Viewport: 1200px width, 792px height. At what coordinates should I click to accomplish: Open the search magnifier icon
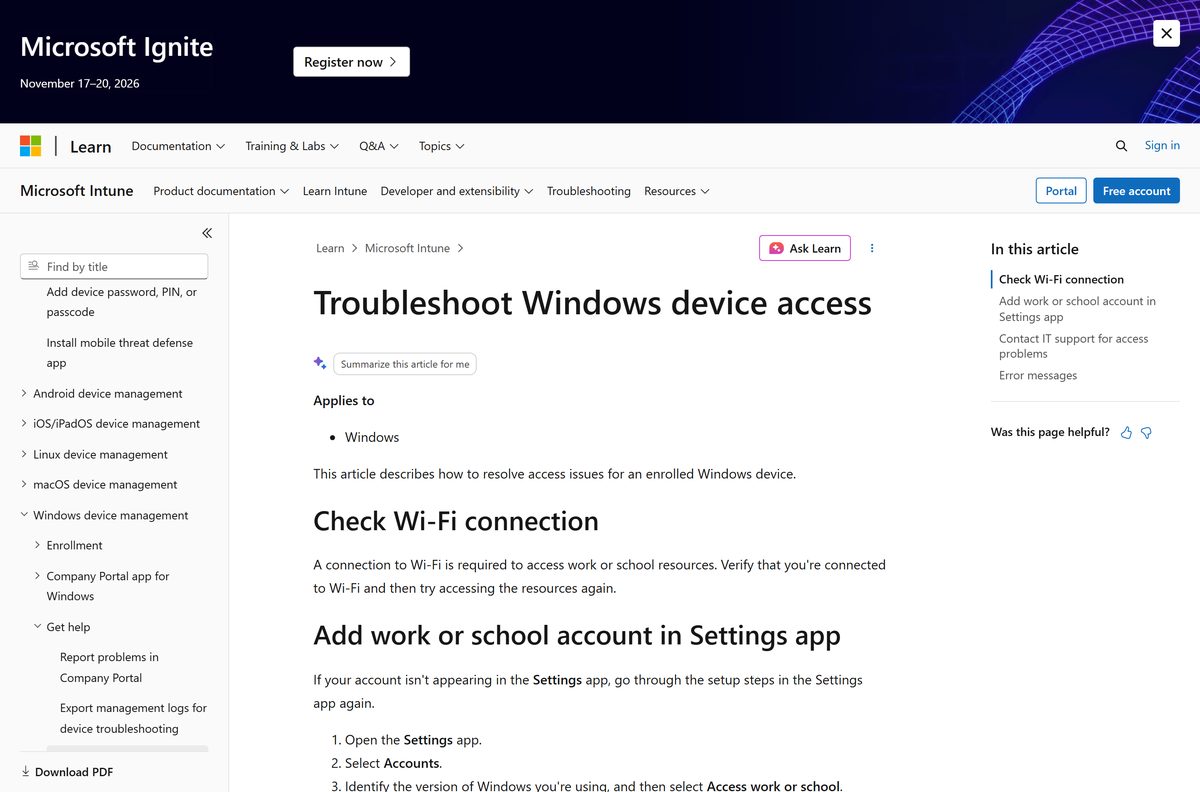coord(1121,146)
